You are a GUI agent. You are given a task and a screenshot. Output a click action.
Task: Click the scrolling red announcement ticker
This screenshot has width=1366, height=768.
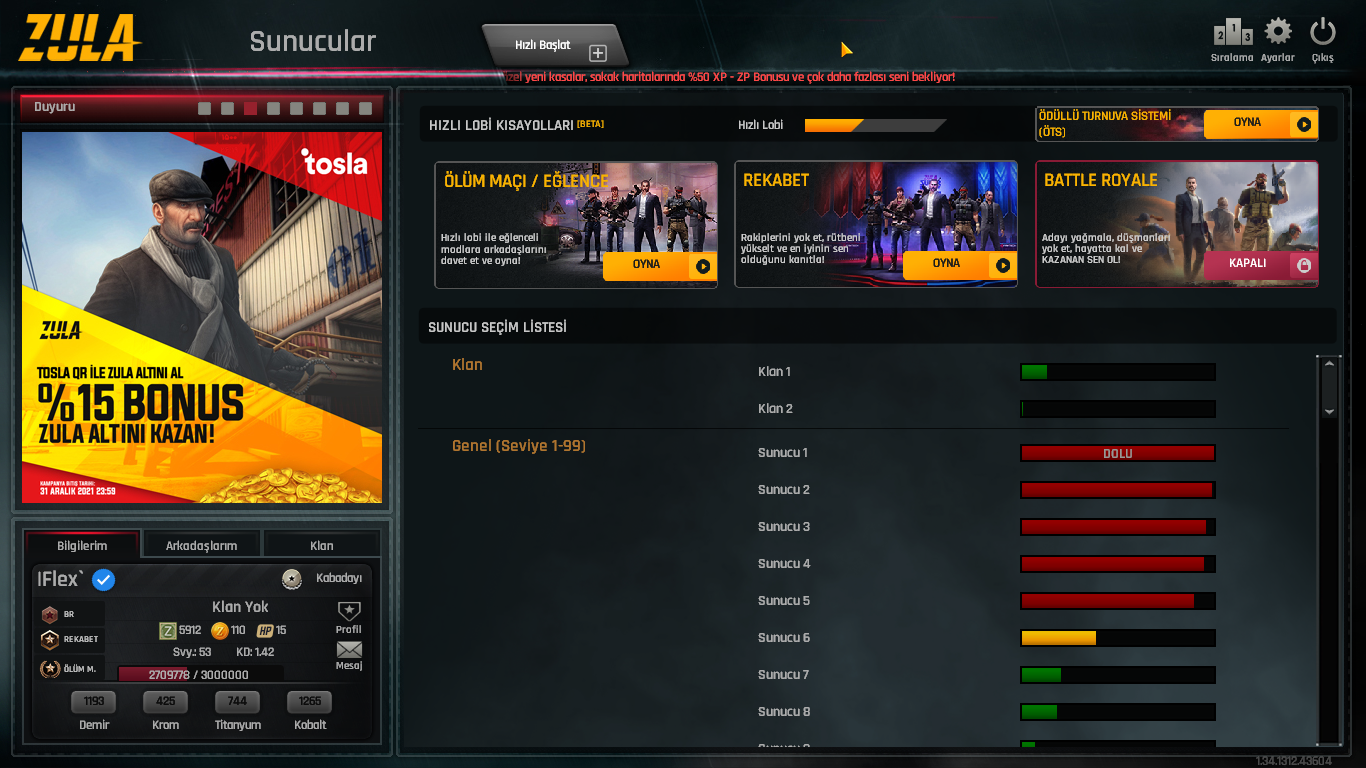[x=728, y=77]
